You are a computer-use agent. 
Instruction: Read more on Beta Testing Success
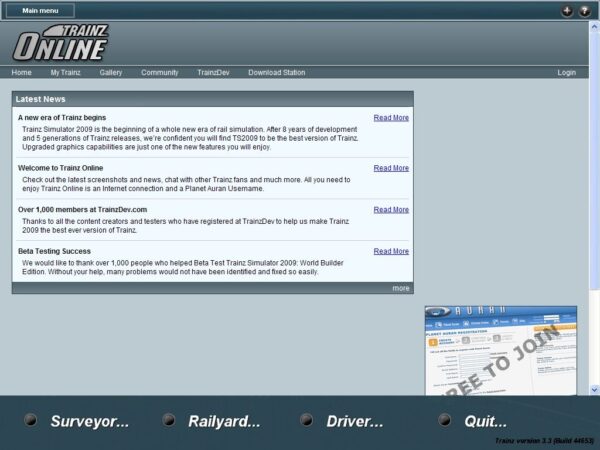(x=391, y=252)
